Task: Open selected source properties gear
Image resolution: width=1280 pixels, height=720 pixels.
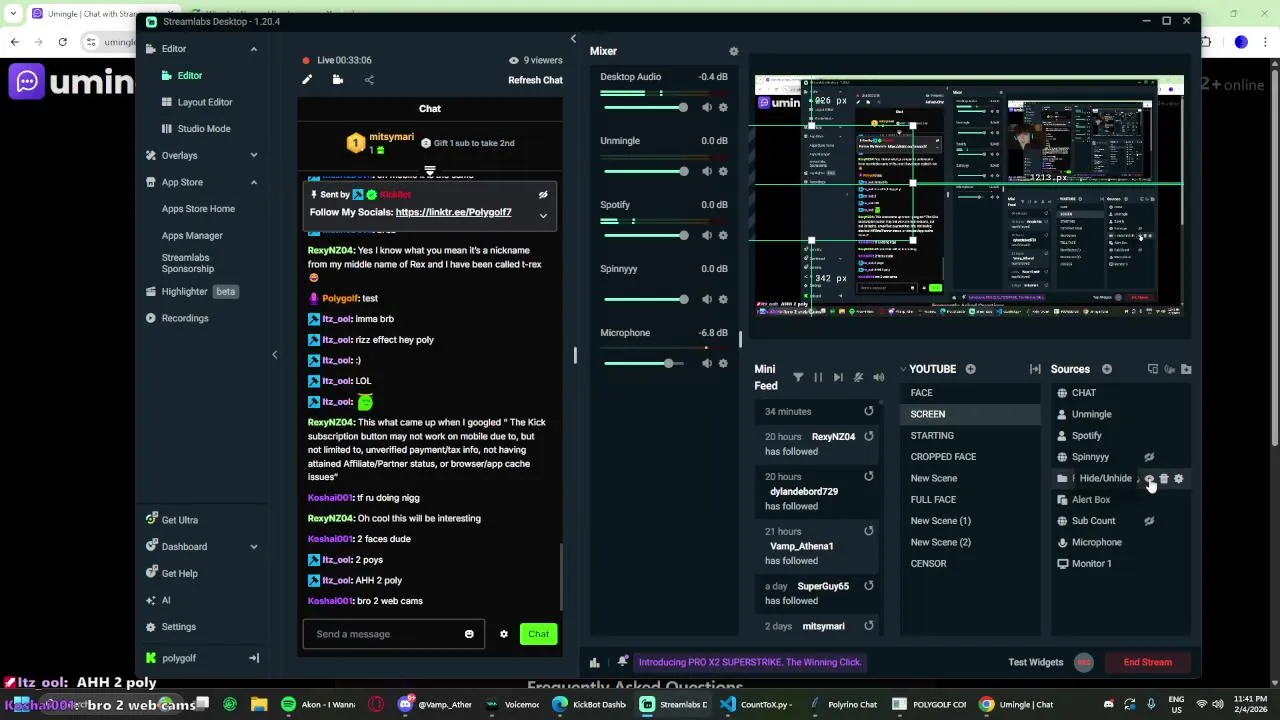Action: pos(1179,479)
